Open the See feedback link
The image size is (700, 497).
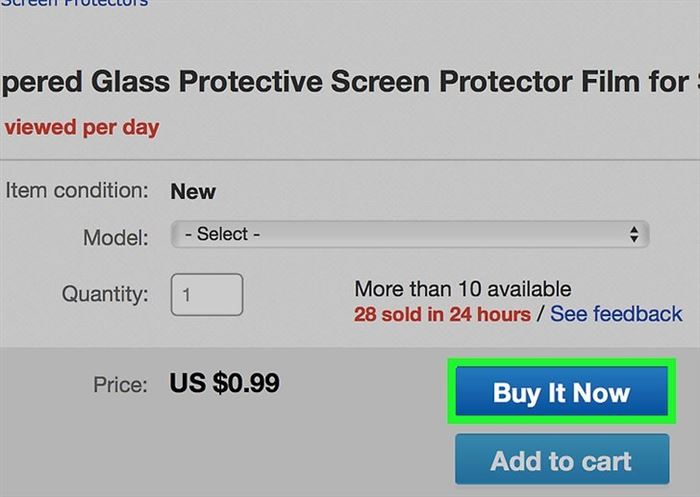[x=616, y=314]
